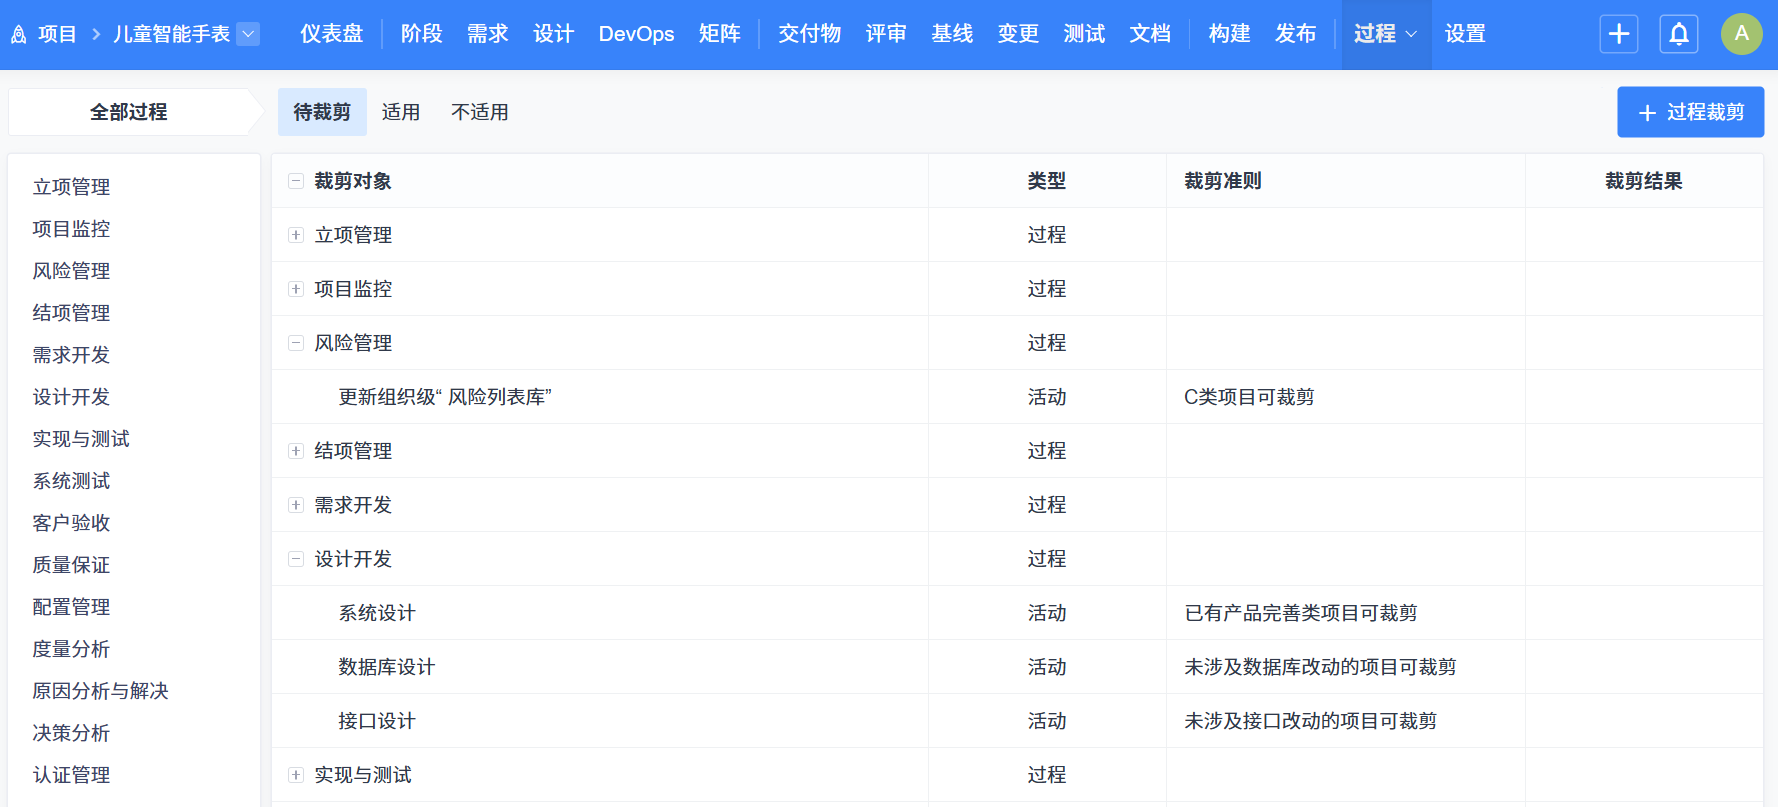Expand the 实现与测试 row
Screen dimensions: 1778x807
[x=296, y=775]
